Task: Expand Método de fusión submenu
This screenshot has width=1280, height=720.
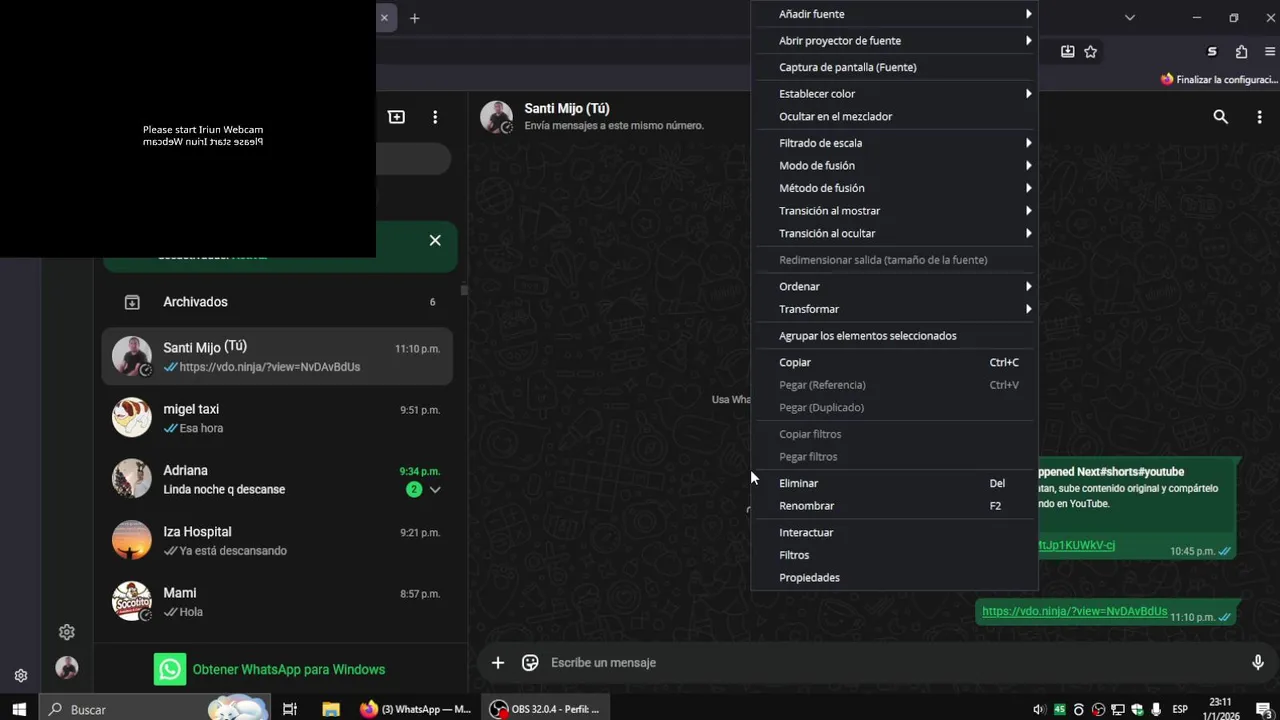Action: (894, 188)
